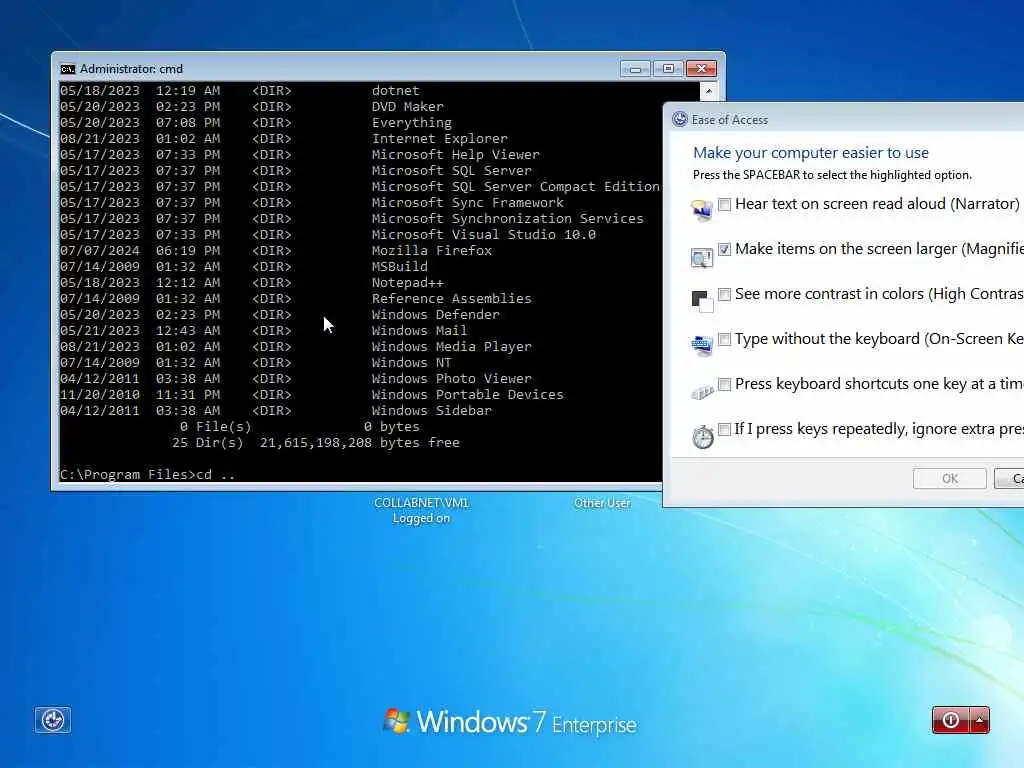Click the OK button in Ease of Access
The width and height of the screenshot is (1024, 768).
[950, 478]
